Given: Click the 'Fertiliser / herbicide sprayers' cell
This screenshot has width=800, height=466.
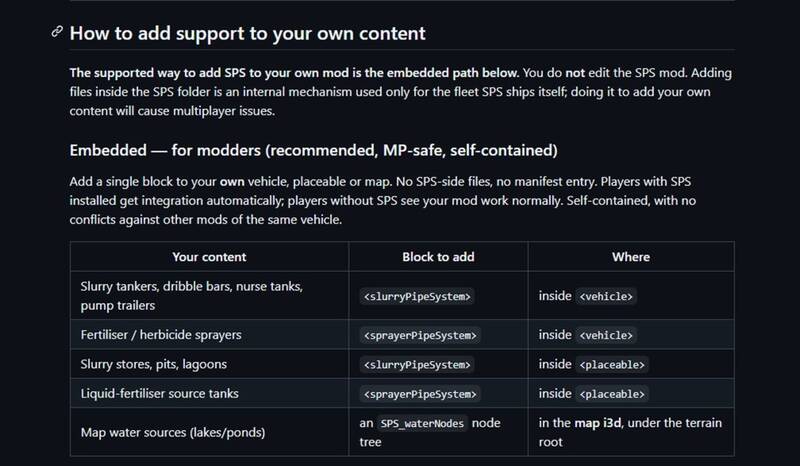Looking at the screenshot, I should click(209, 335).
